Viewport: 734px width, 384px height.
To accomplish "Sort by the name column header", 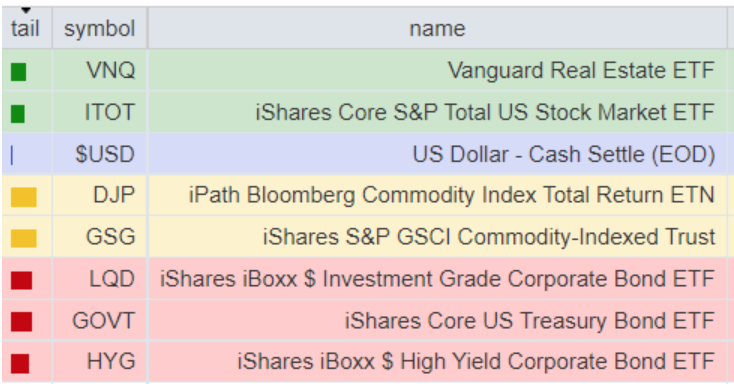I will point(437,29).
